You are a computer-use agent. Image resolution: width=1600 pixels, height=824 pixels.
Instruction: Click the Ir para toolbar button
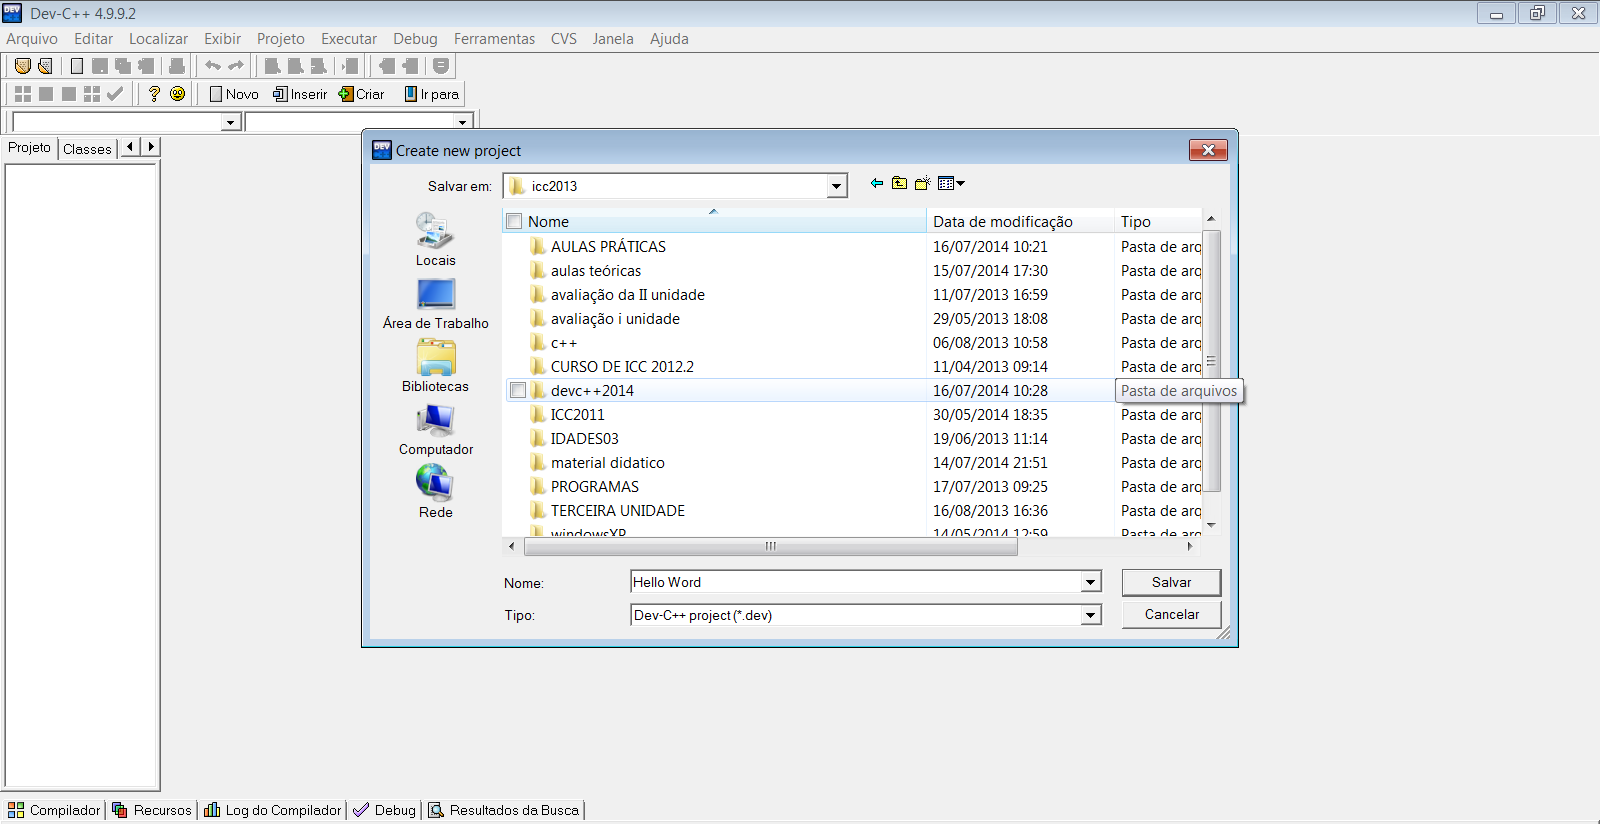tap(432, 94)
